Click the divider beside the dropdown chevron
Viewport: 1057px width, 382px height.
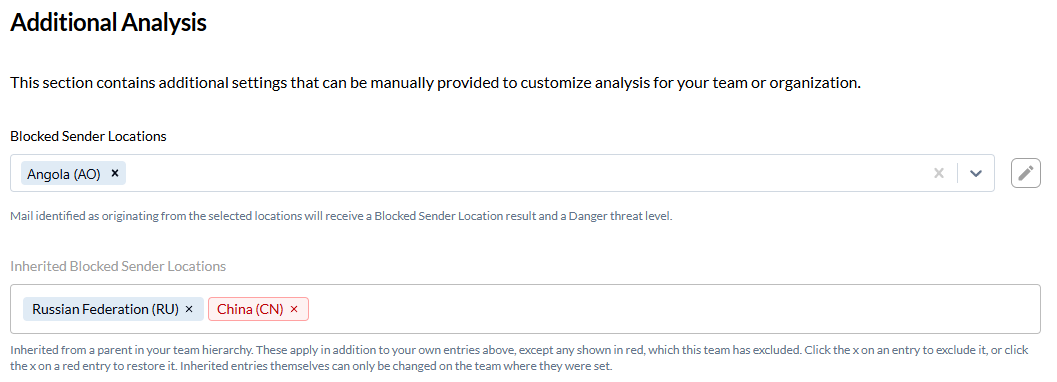pyautogui.click(x=957, y=173)
